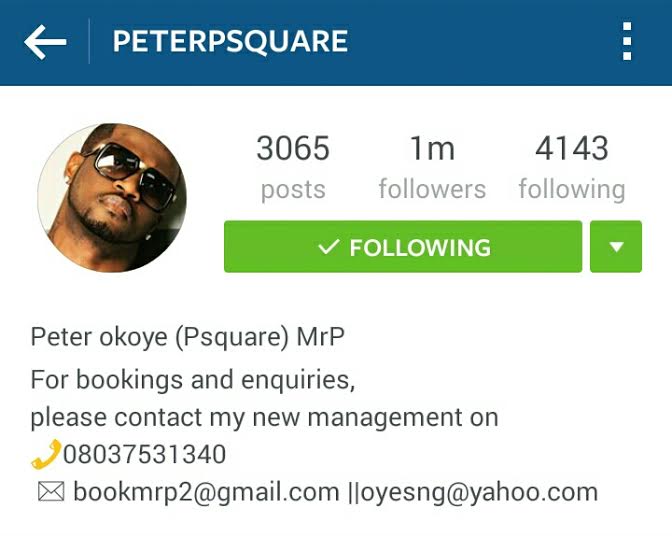Viewport: 672px width, 537px height.
Task: Open the 4143 following list
Action: pos(572,167)
